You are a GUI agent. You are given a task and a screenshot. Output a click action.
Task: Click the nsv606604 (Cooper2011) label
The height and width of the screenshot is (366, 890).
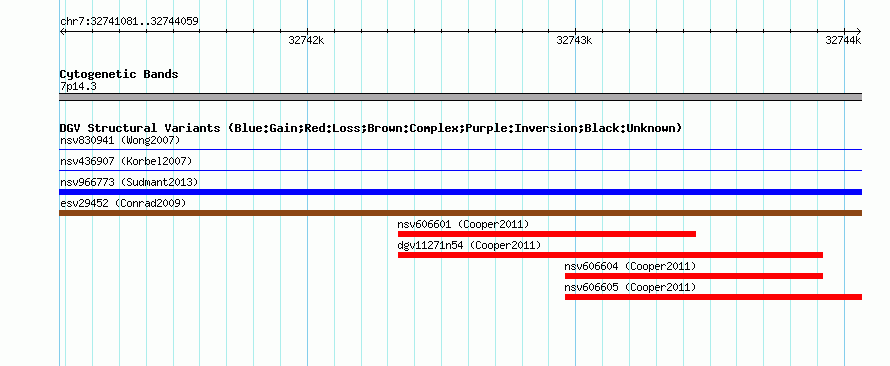tap(630, 266)
